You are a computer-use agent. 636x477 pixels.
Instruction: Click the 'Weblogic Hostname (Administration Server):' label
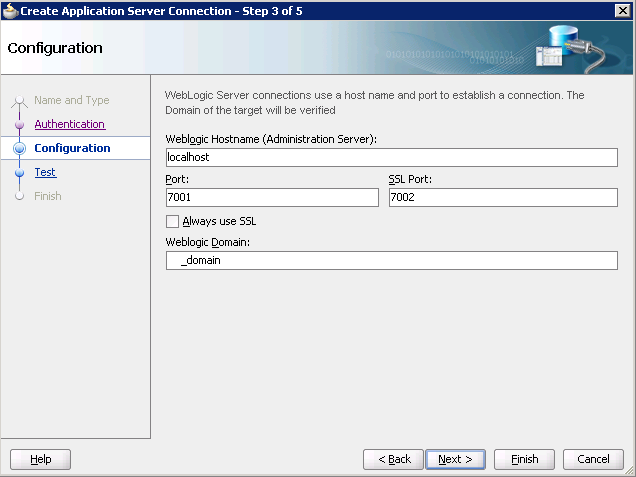point(271,139)
